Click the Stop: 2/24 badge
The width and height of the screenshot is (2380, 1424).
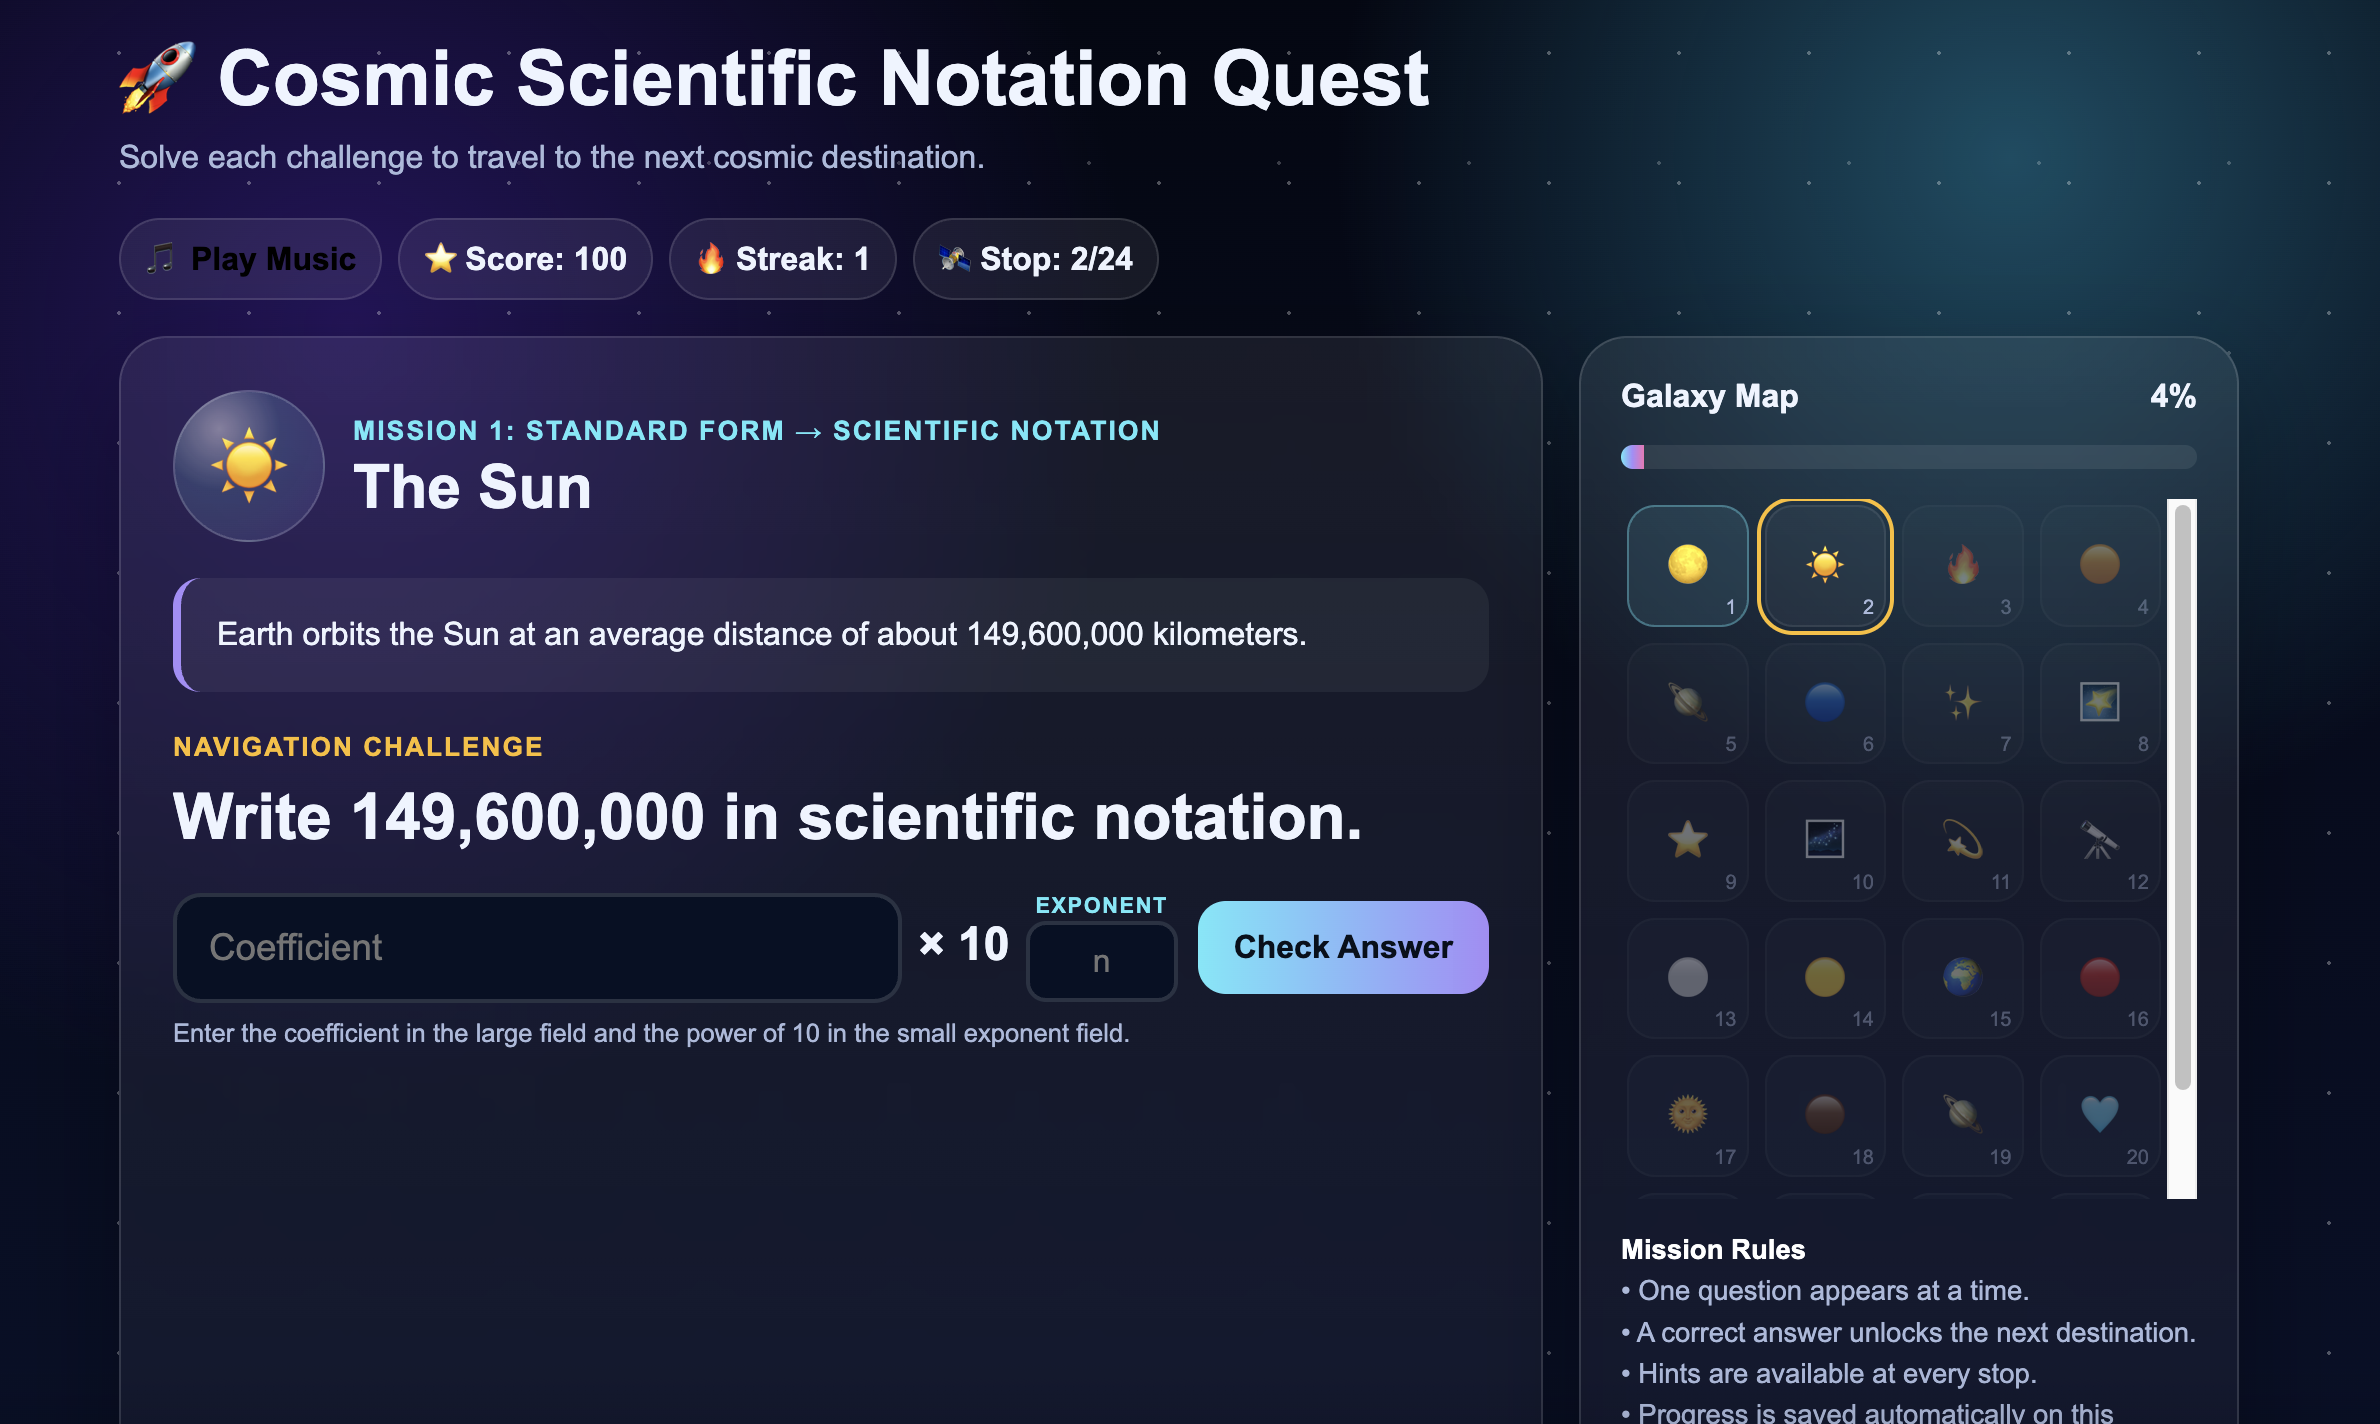click(x=1035, y=259)
